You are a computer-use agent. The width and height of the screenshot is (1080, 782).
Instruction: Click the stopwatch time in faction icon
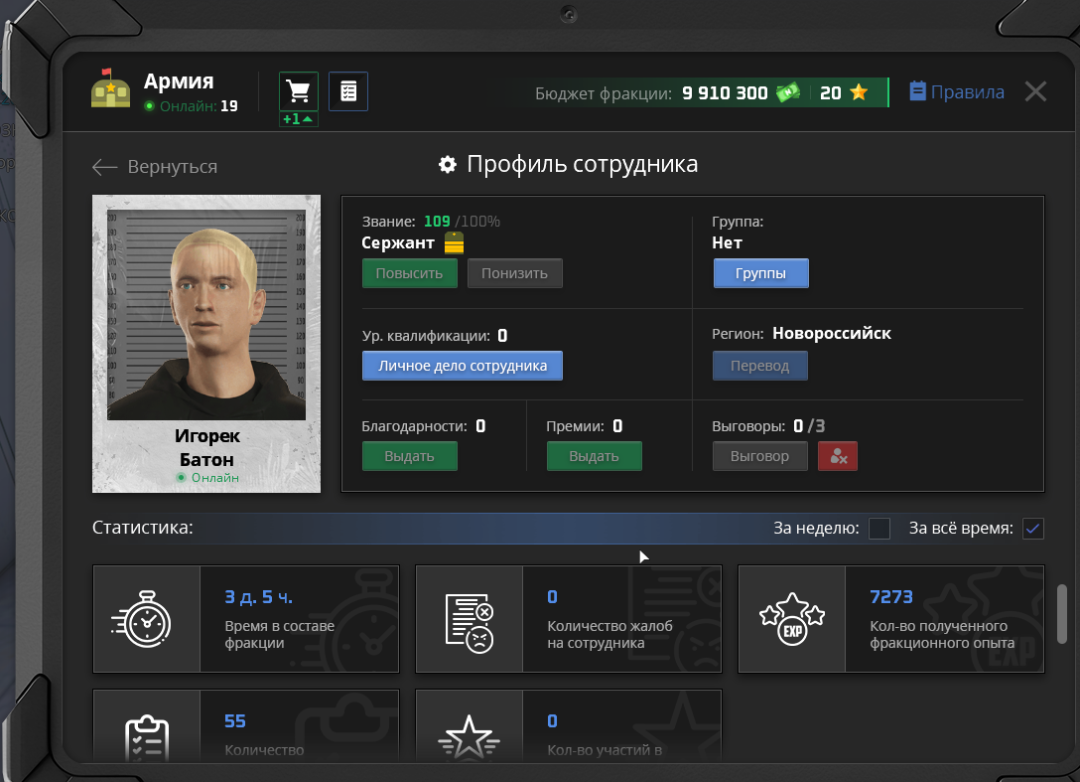point(146,619)
